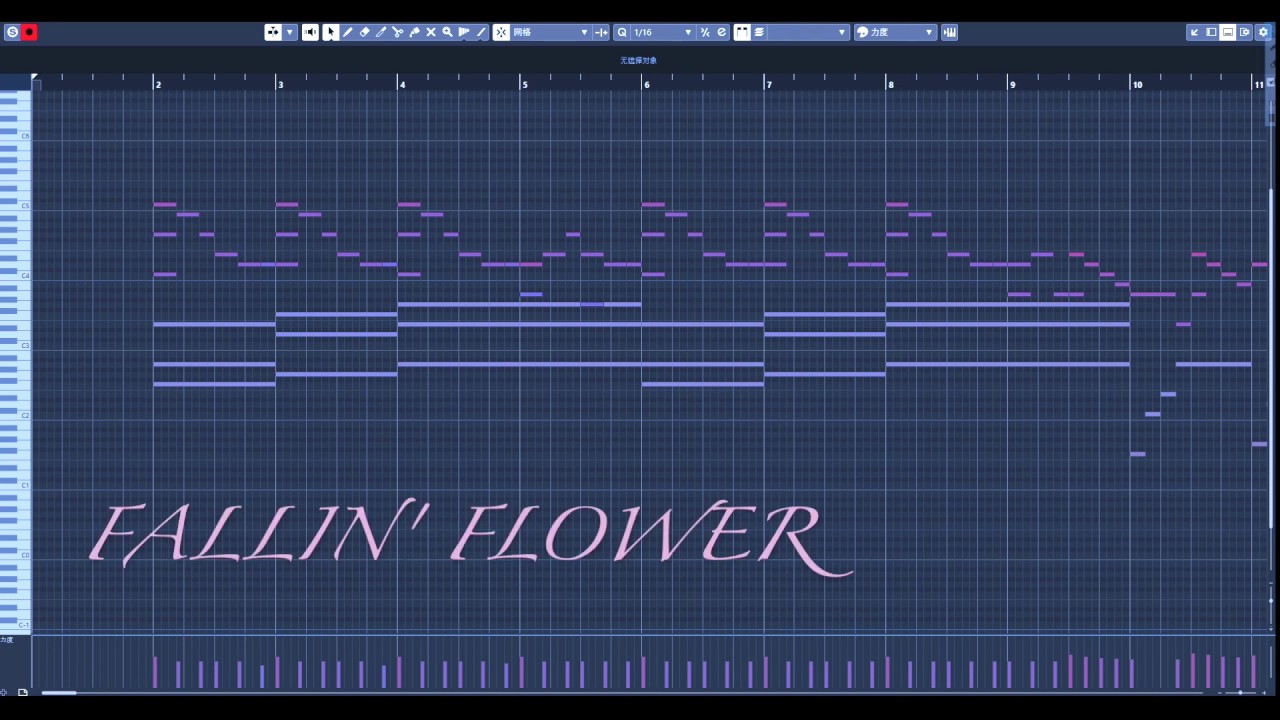Click the palette icon before 力度
The width and height of the screenshot is (1280, 720).
point(862,32)
